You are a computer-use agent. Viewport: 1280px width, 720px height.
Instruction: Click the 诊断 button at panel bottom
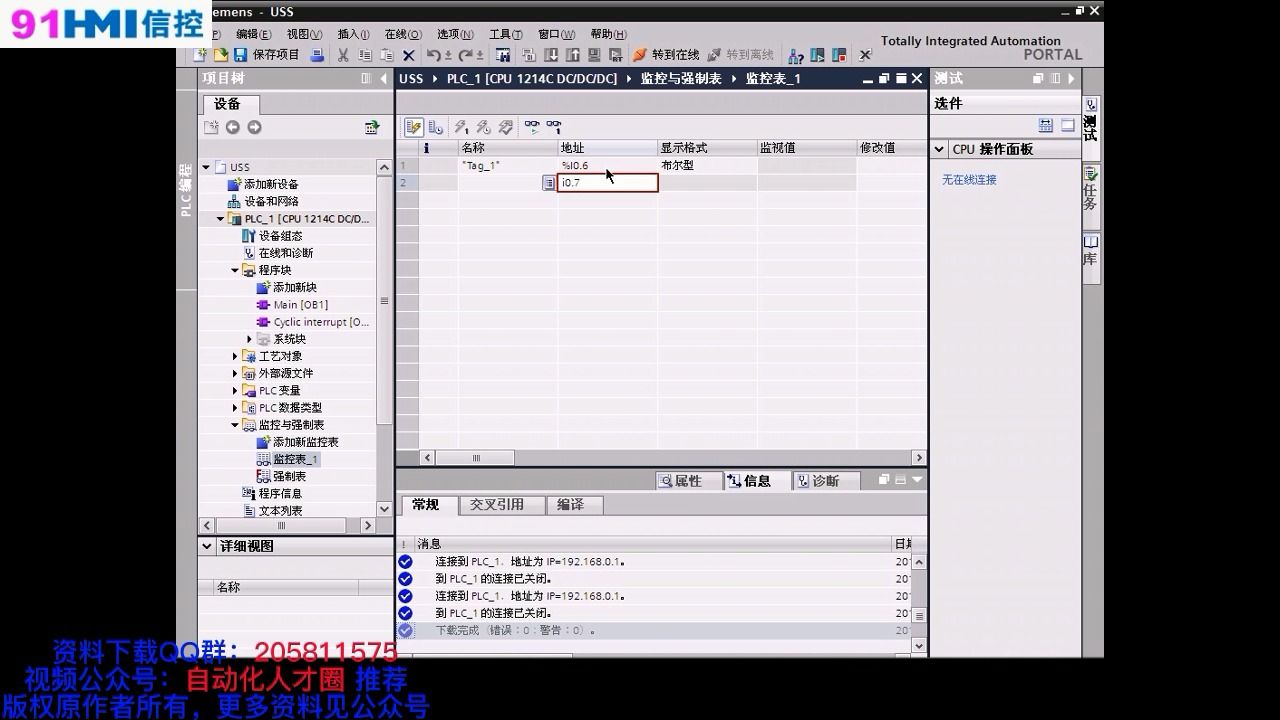coord(826,481)
